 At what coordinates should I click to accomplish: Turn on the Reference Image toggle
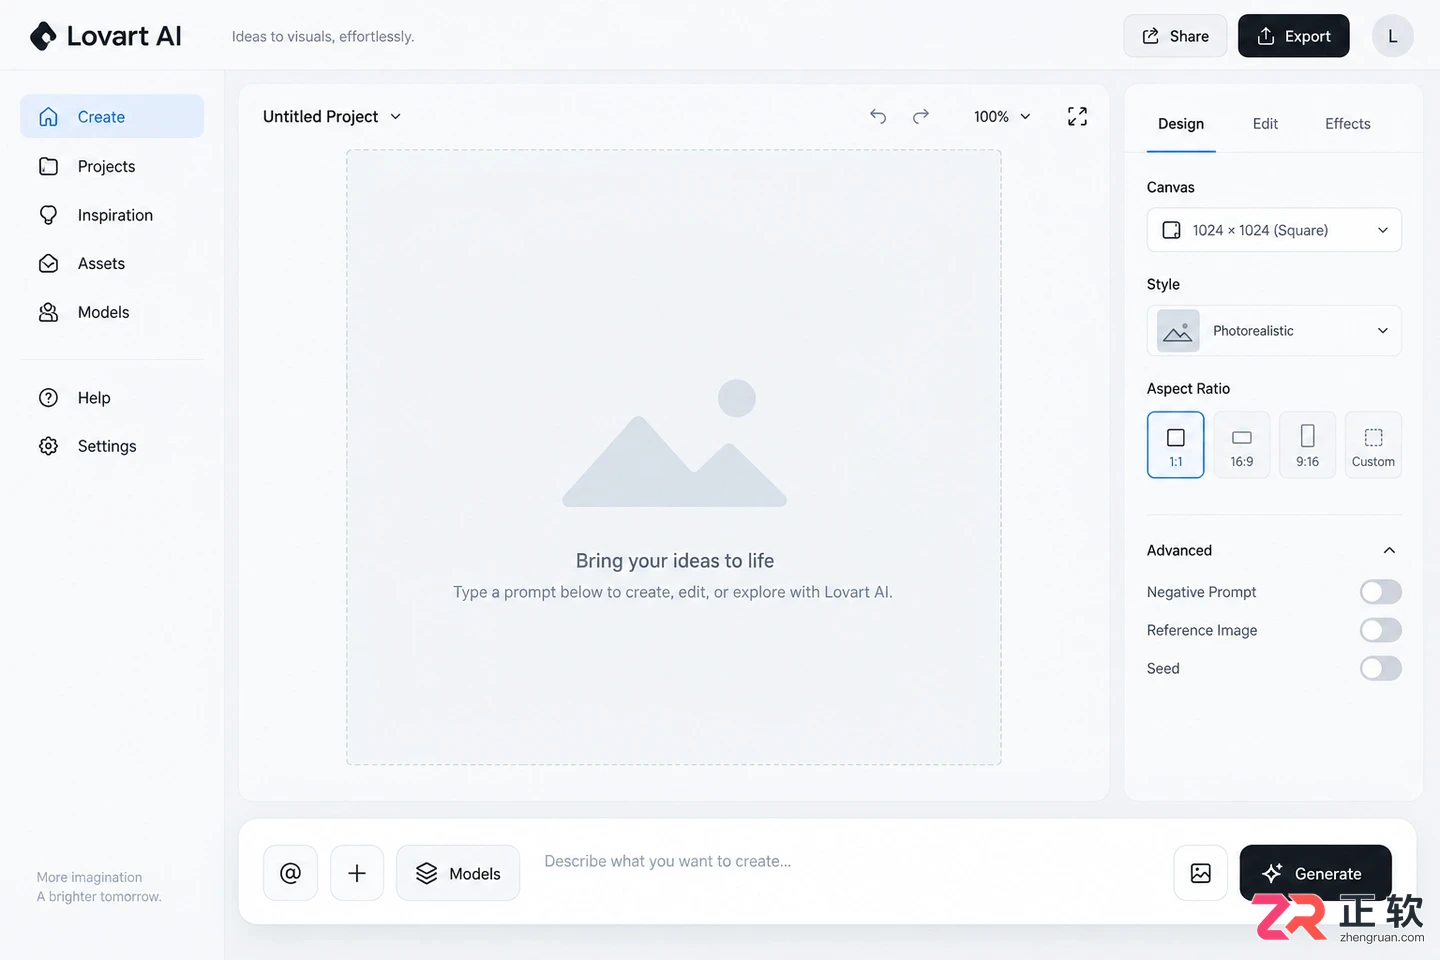tap(1381, 630)
